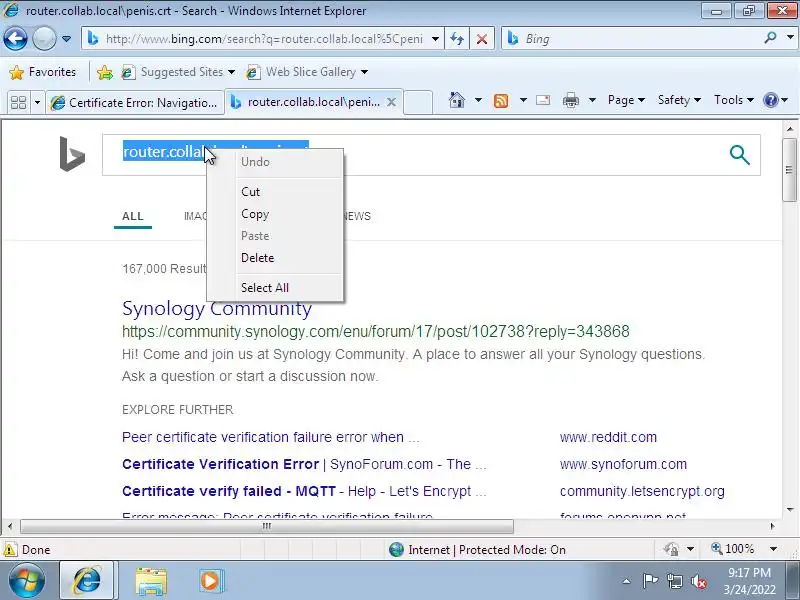Click the Bing URL in the address bar
800x600 pixels.
(264, 39)
